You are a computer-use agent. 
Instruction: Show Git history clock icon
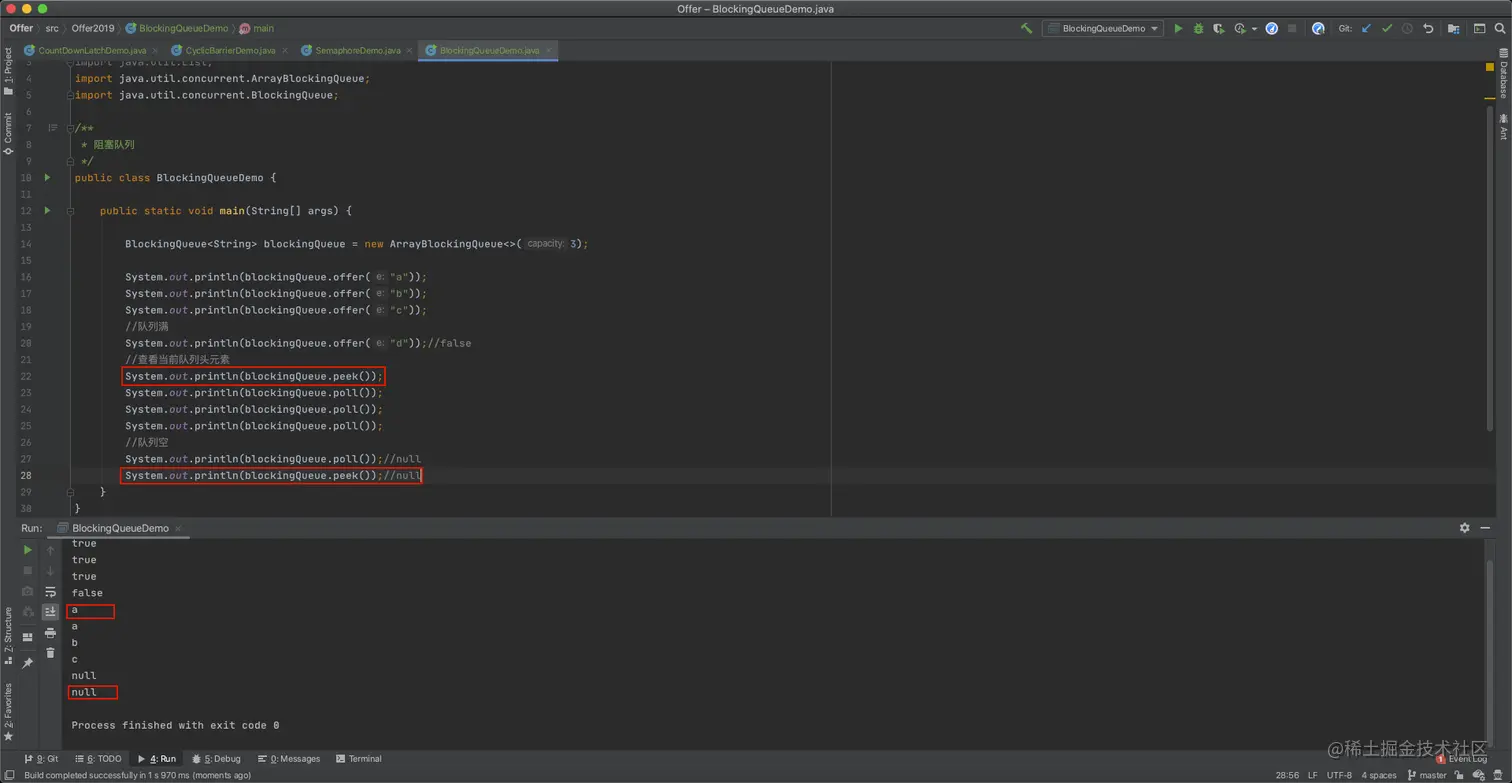coord(1407,29)
